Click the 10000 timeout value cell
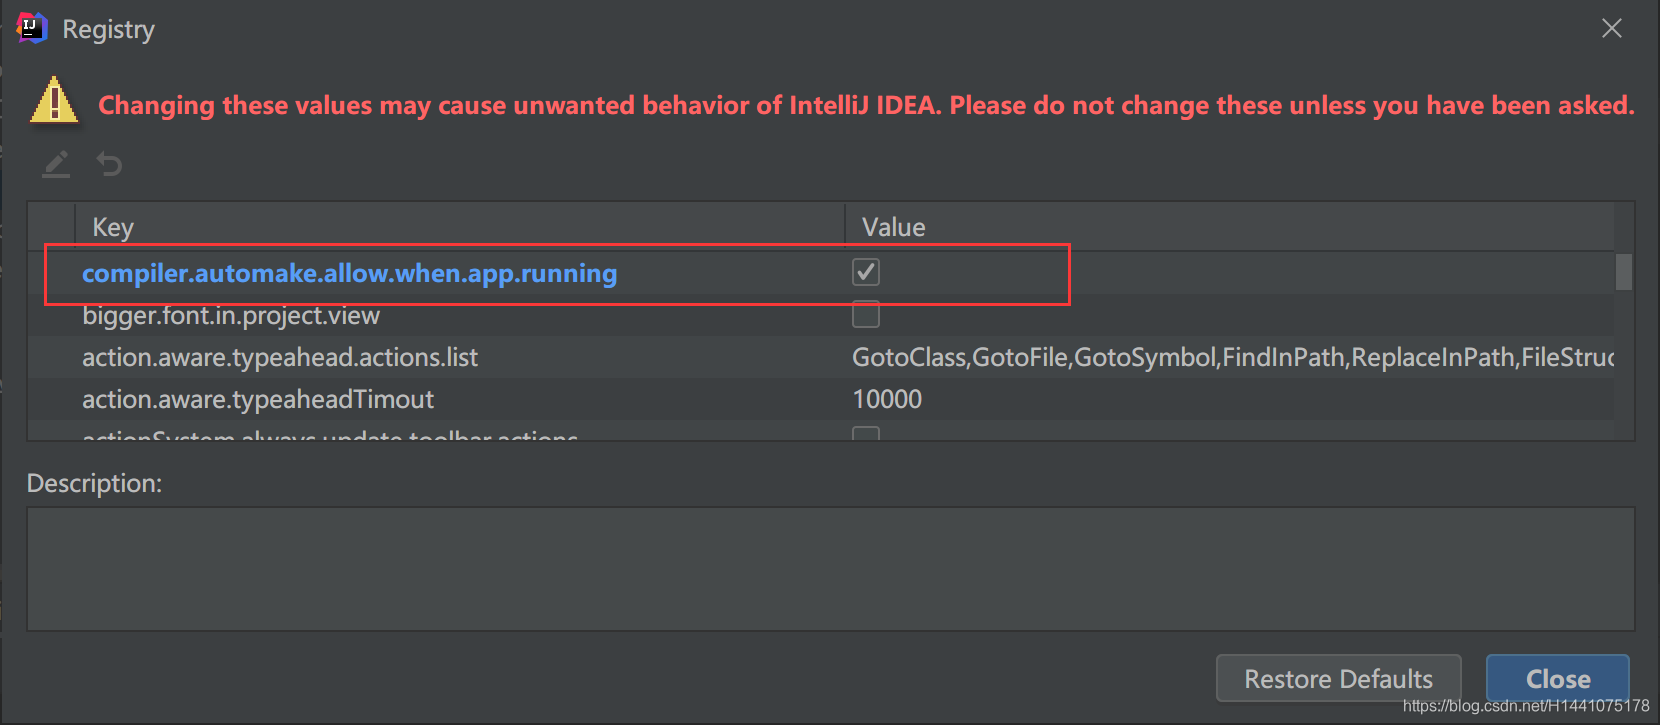Image resolution: width=1660 pixels, height=725 pixels. [x=887, y=400]
